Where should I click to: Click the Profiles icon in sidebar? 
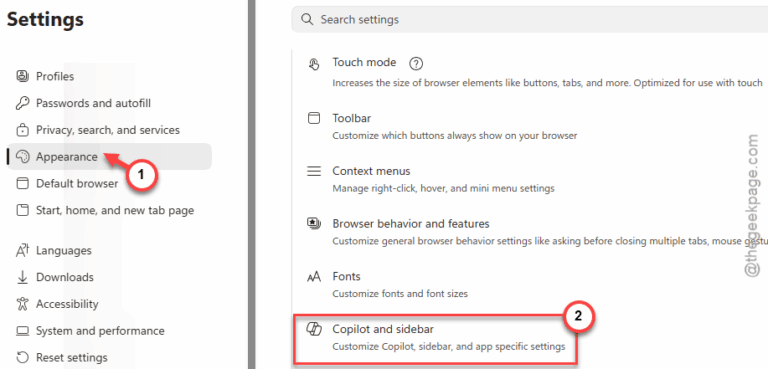(x=23, y=76)
